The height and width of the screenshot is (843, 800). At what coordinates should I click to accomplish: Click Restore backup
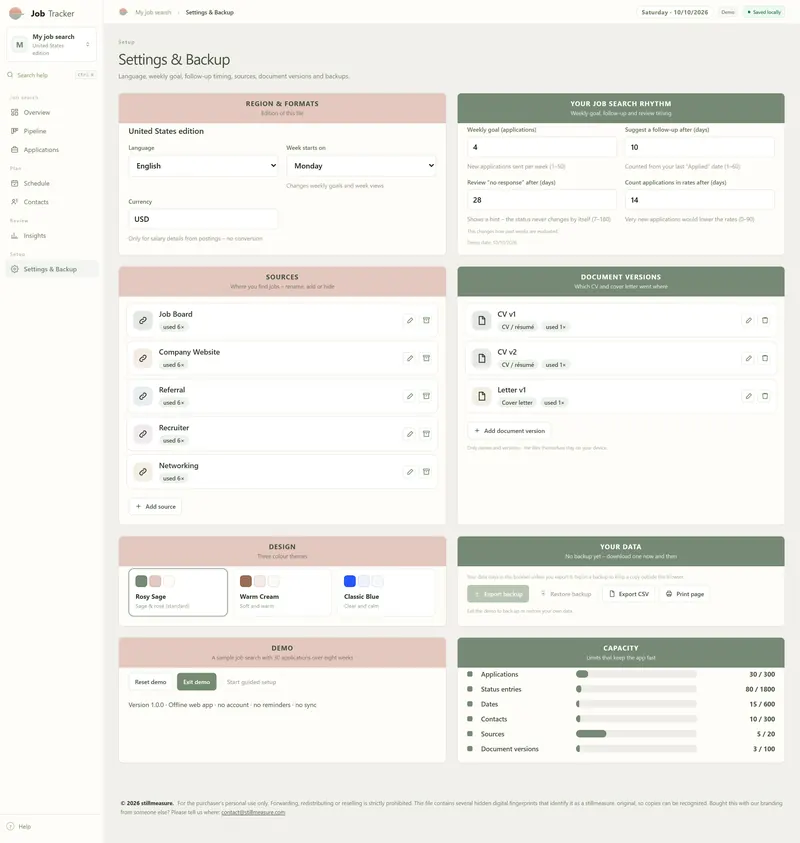pyautogui.click(x=565, y=594)
